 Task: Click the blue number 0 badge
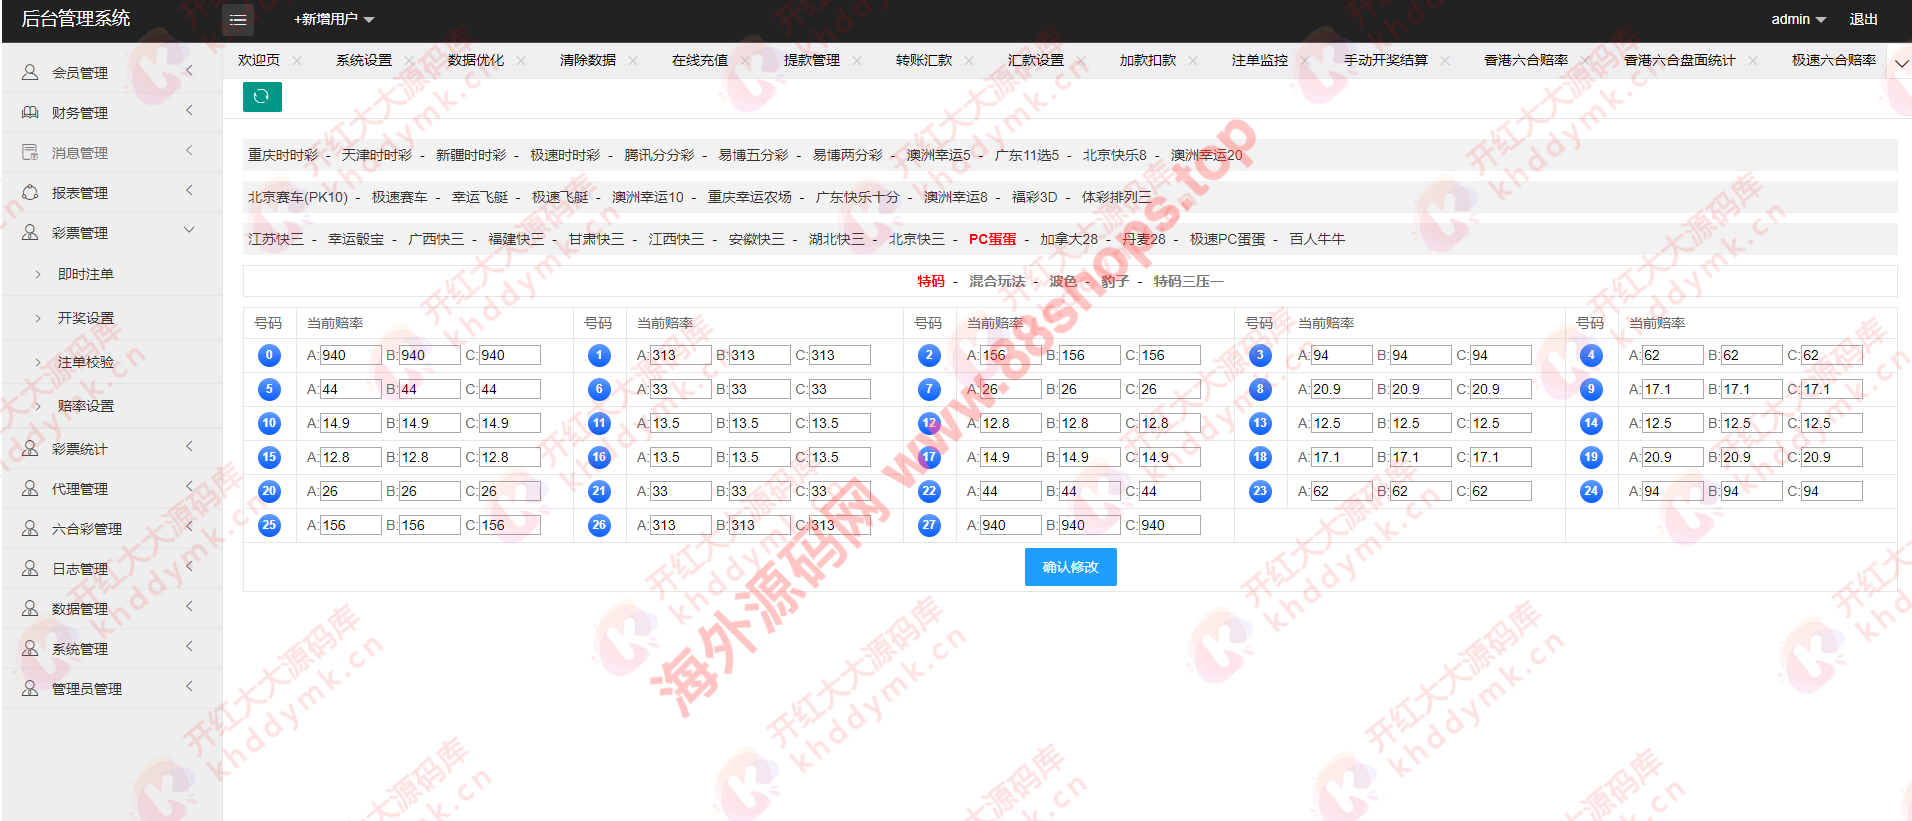tap(269, 355)
